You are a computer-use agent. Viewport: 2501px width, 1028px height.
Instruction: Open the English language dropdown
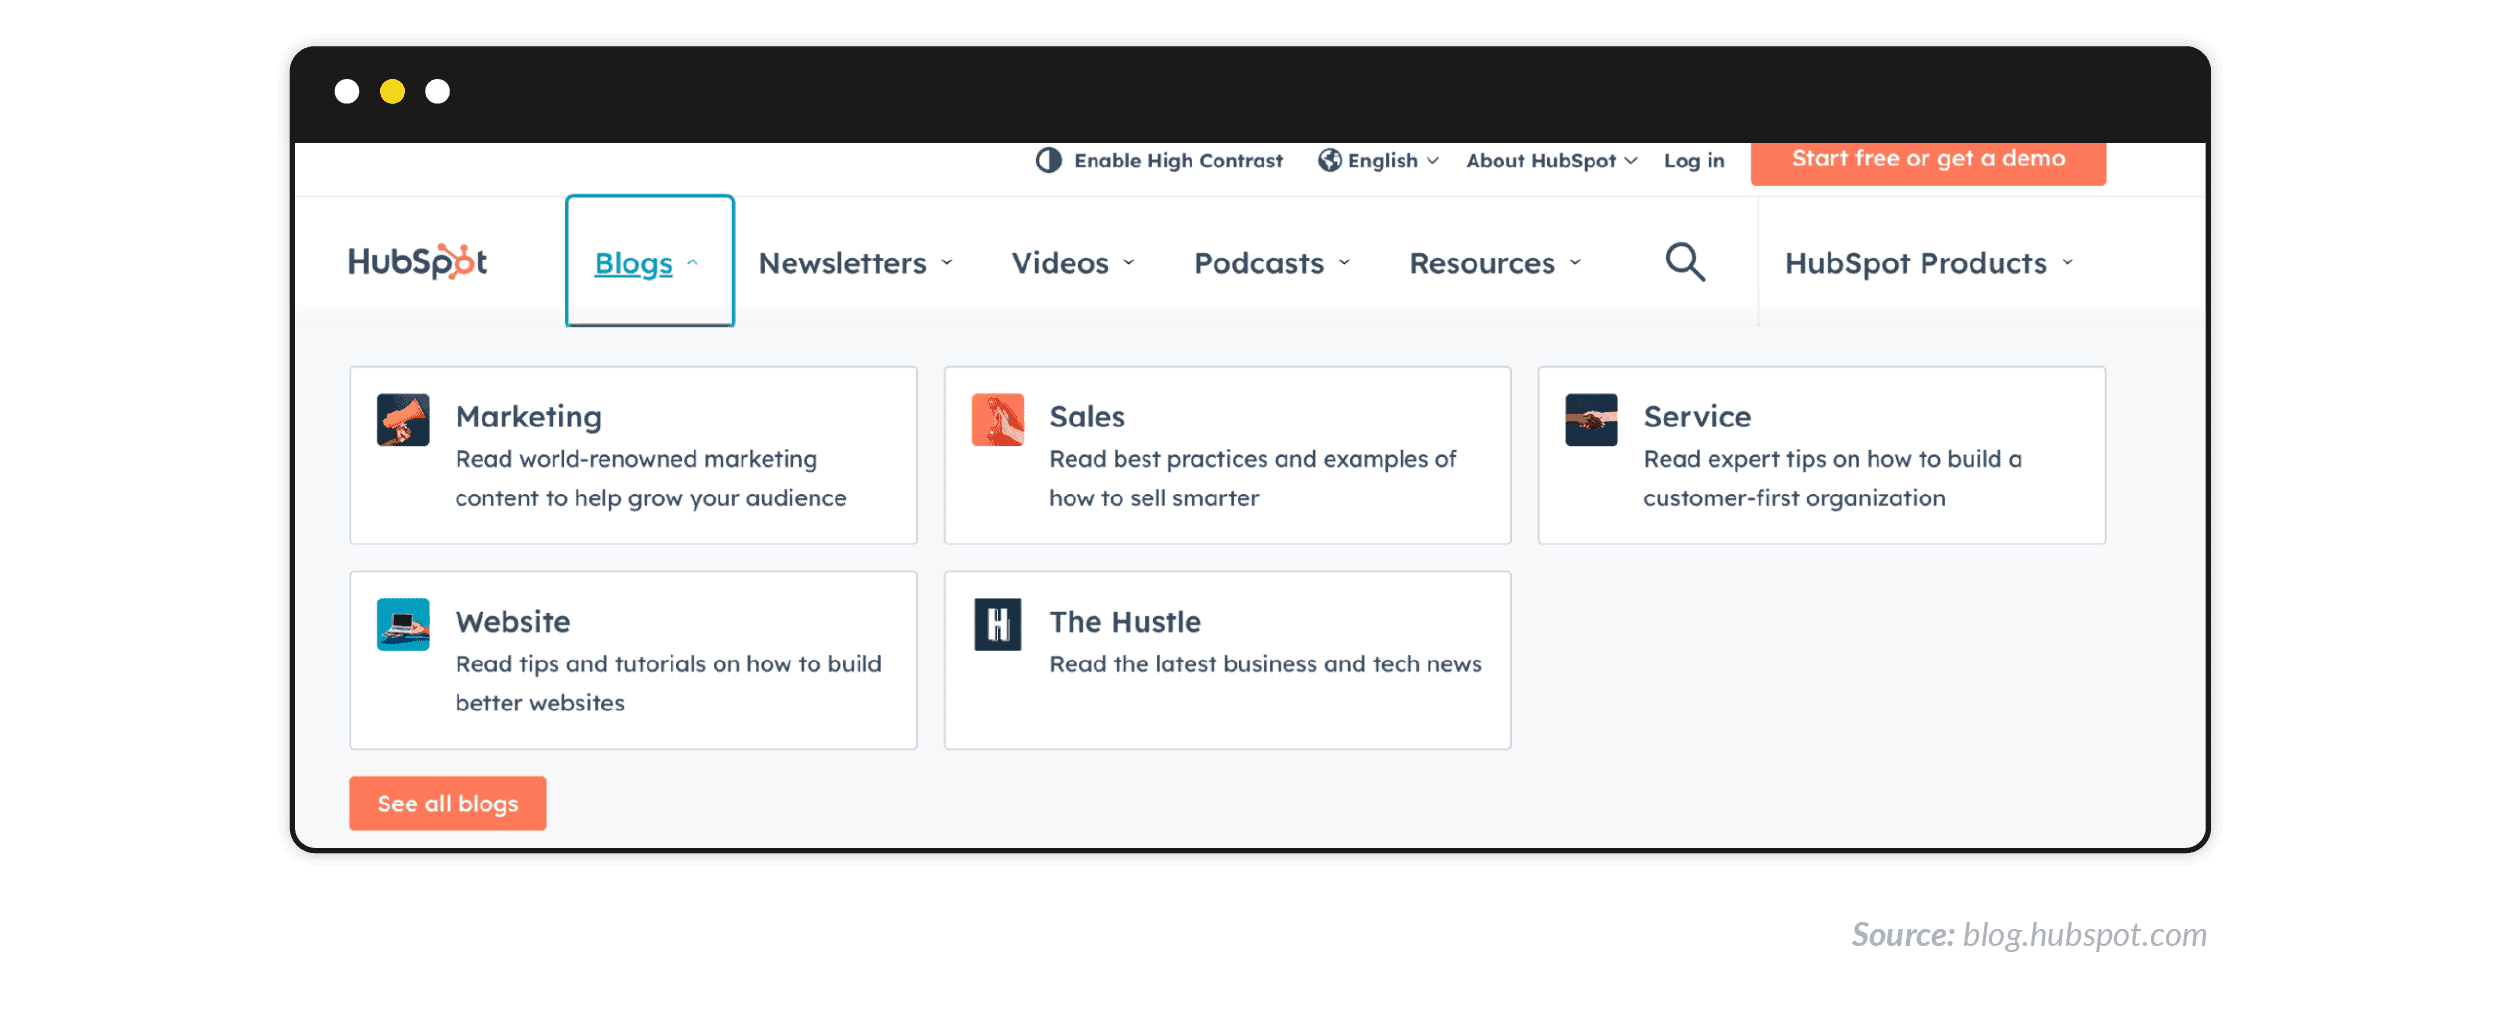click(1379, 161)
